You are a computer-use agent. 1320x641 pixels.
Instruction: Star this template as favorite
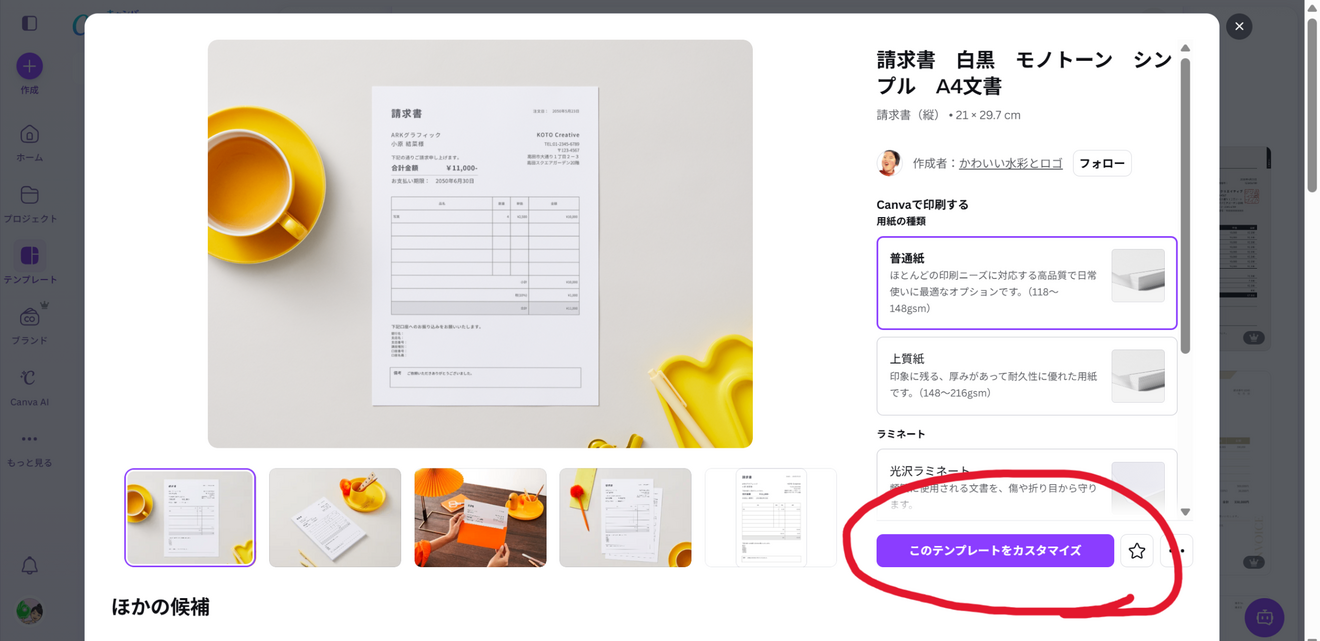1136,550
